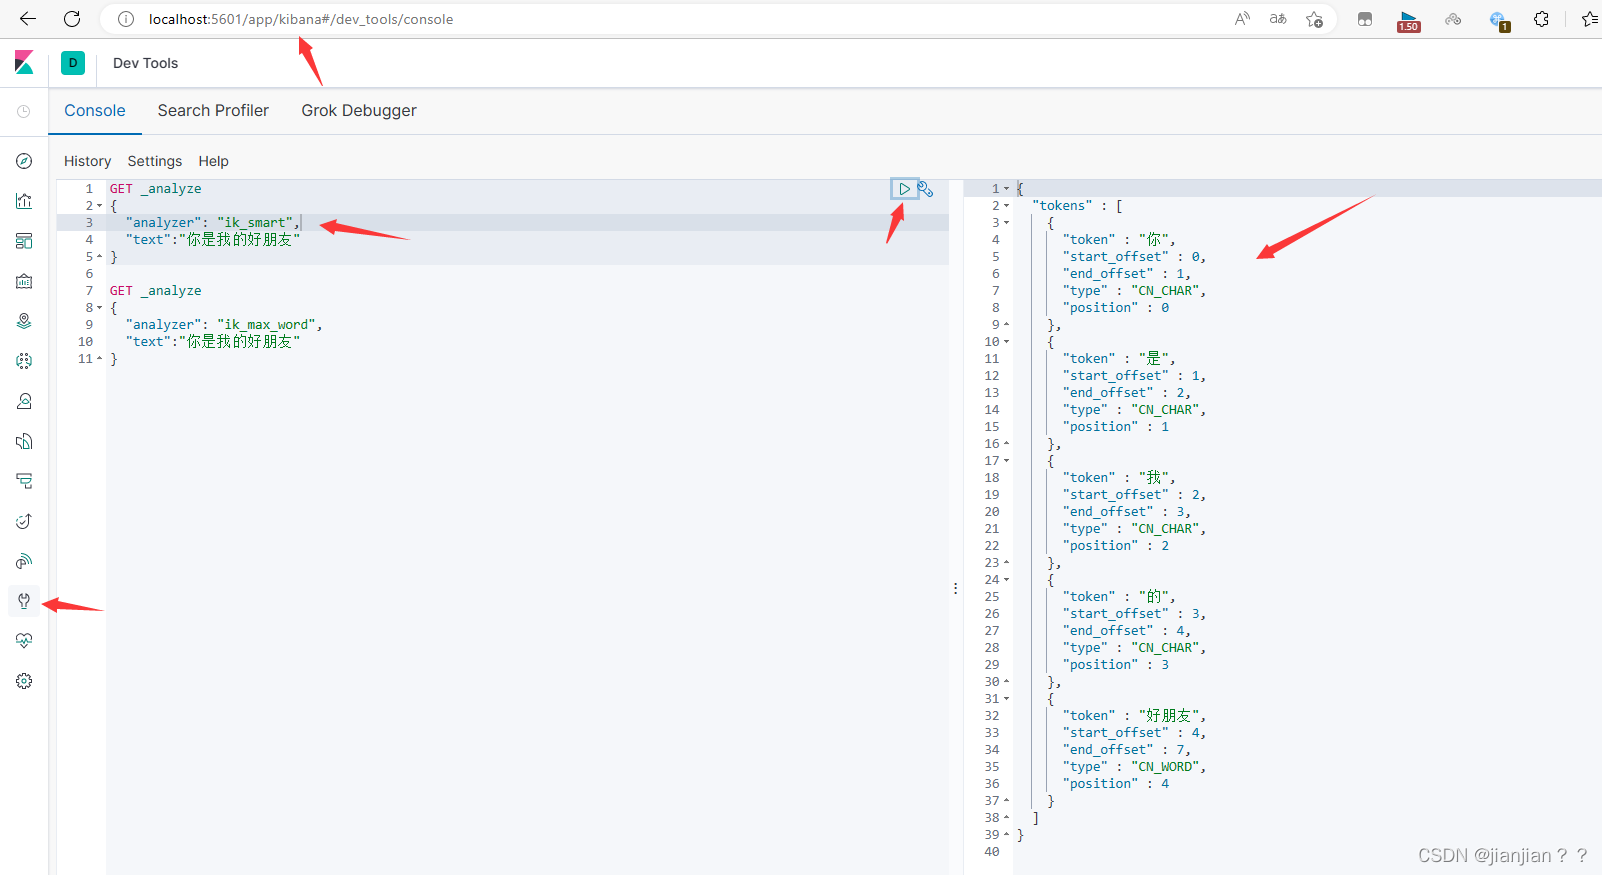Click text line 10 with '你是我的好朋友'
1602x875 pixels.
[x=213, y=342]
